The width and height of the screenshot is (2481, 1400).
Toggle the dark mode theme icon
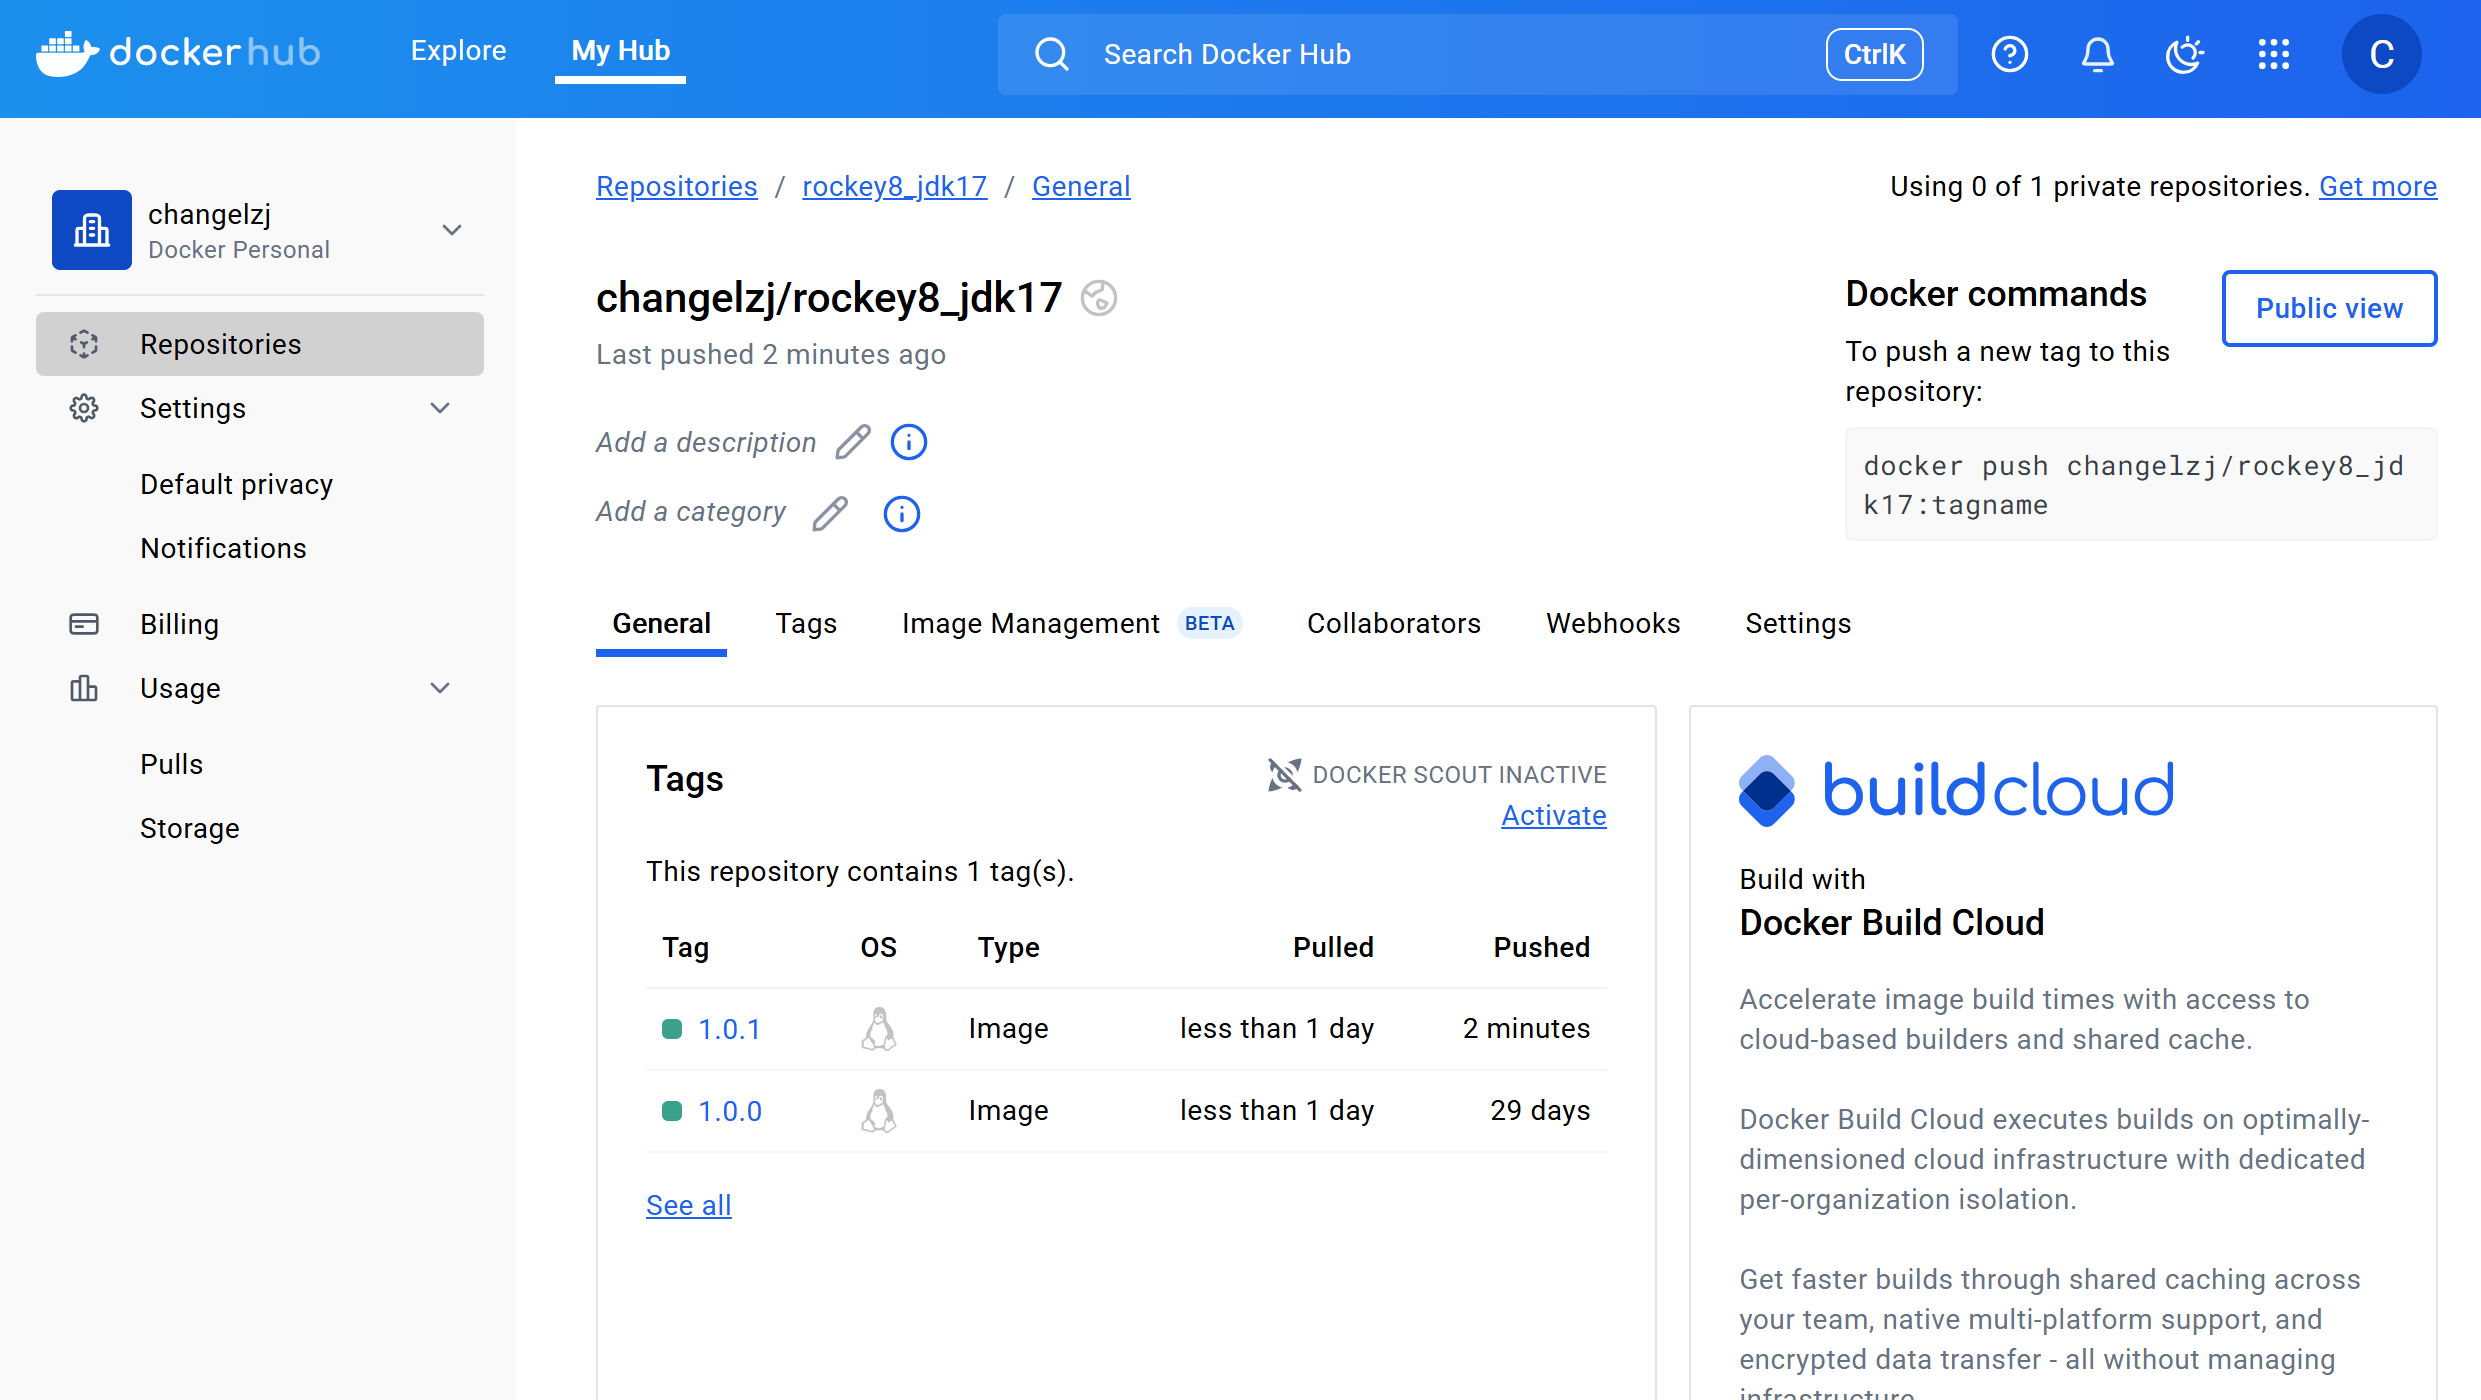point(2185,54)
